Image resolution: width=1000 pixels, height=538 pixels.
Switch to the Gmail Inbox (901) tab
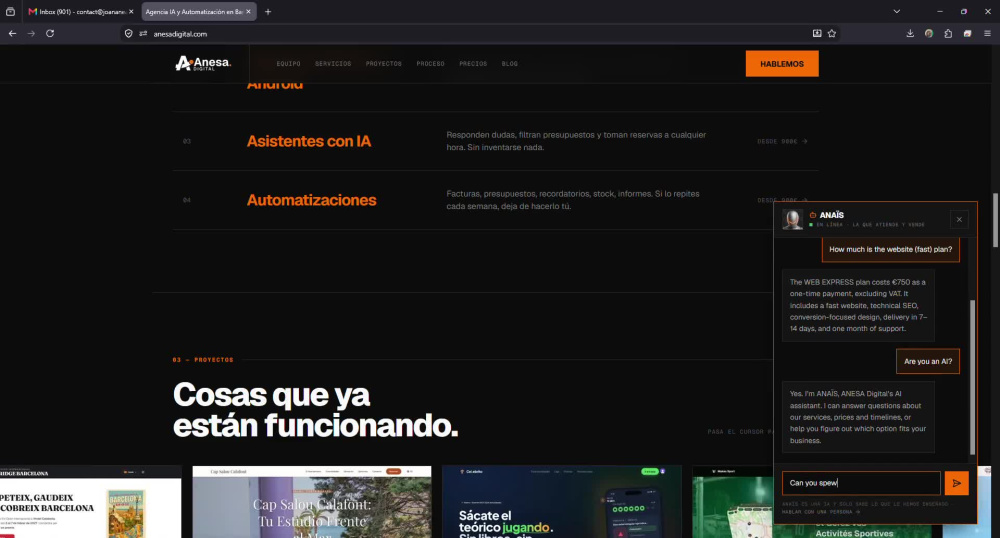coord(81,11)
